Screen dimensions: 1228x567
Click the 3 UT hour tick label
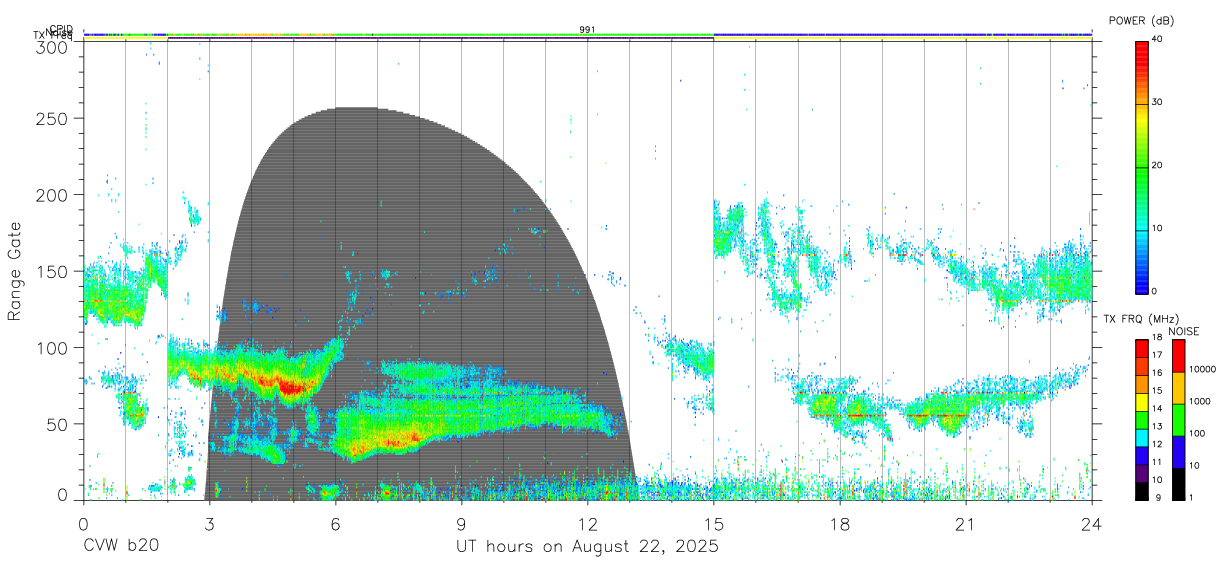tap(209, 524)
